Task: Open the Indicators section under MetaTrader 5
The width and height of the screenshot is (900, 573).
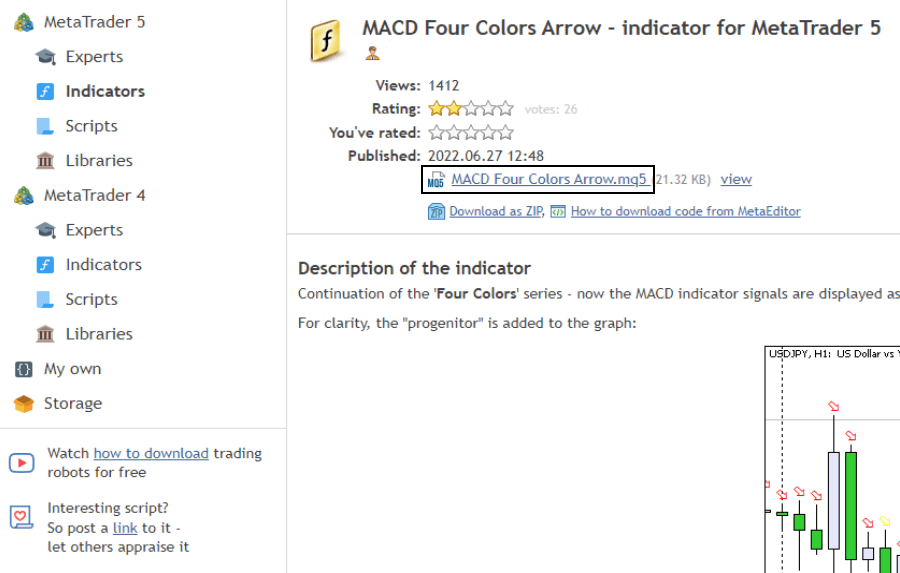Action: pos(105,91)
